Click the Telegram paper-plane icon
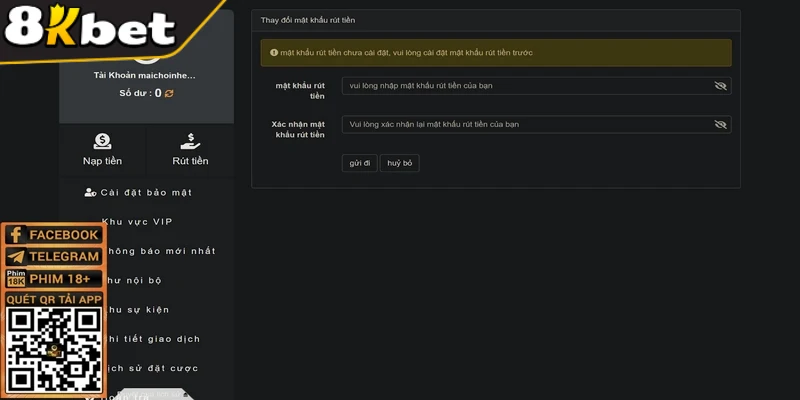The width and height of the screenshot is (800, 400). pyautogui.click(x=15, y=256)
